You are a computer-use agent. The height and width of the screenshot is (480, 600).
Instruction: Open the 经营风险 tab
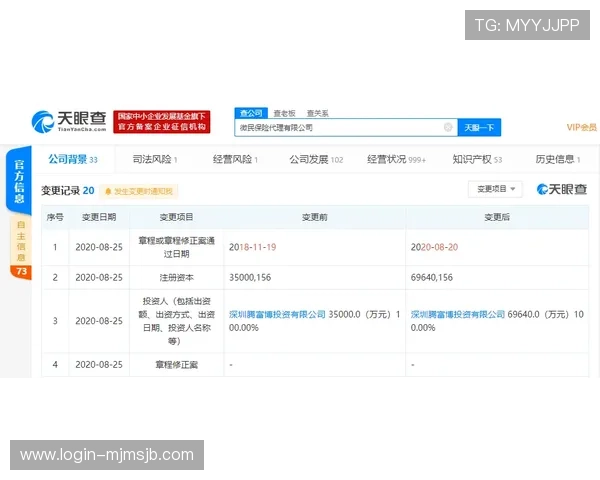click(235, 159)
